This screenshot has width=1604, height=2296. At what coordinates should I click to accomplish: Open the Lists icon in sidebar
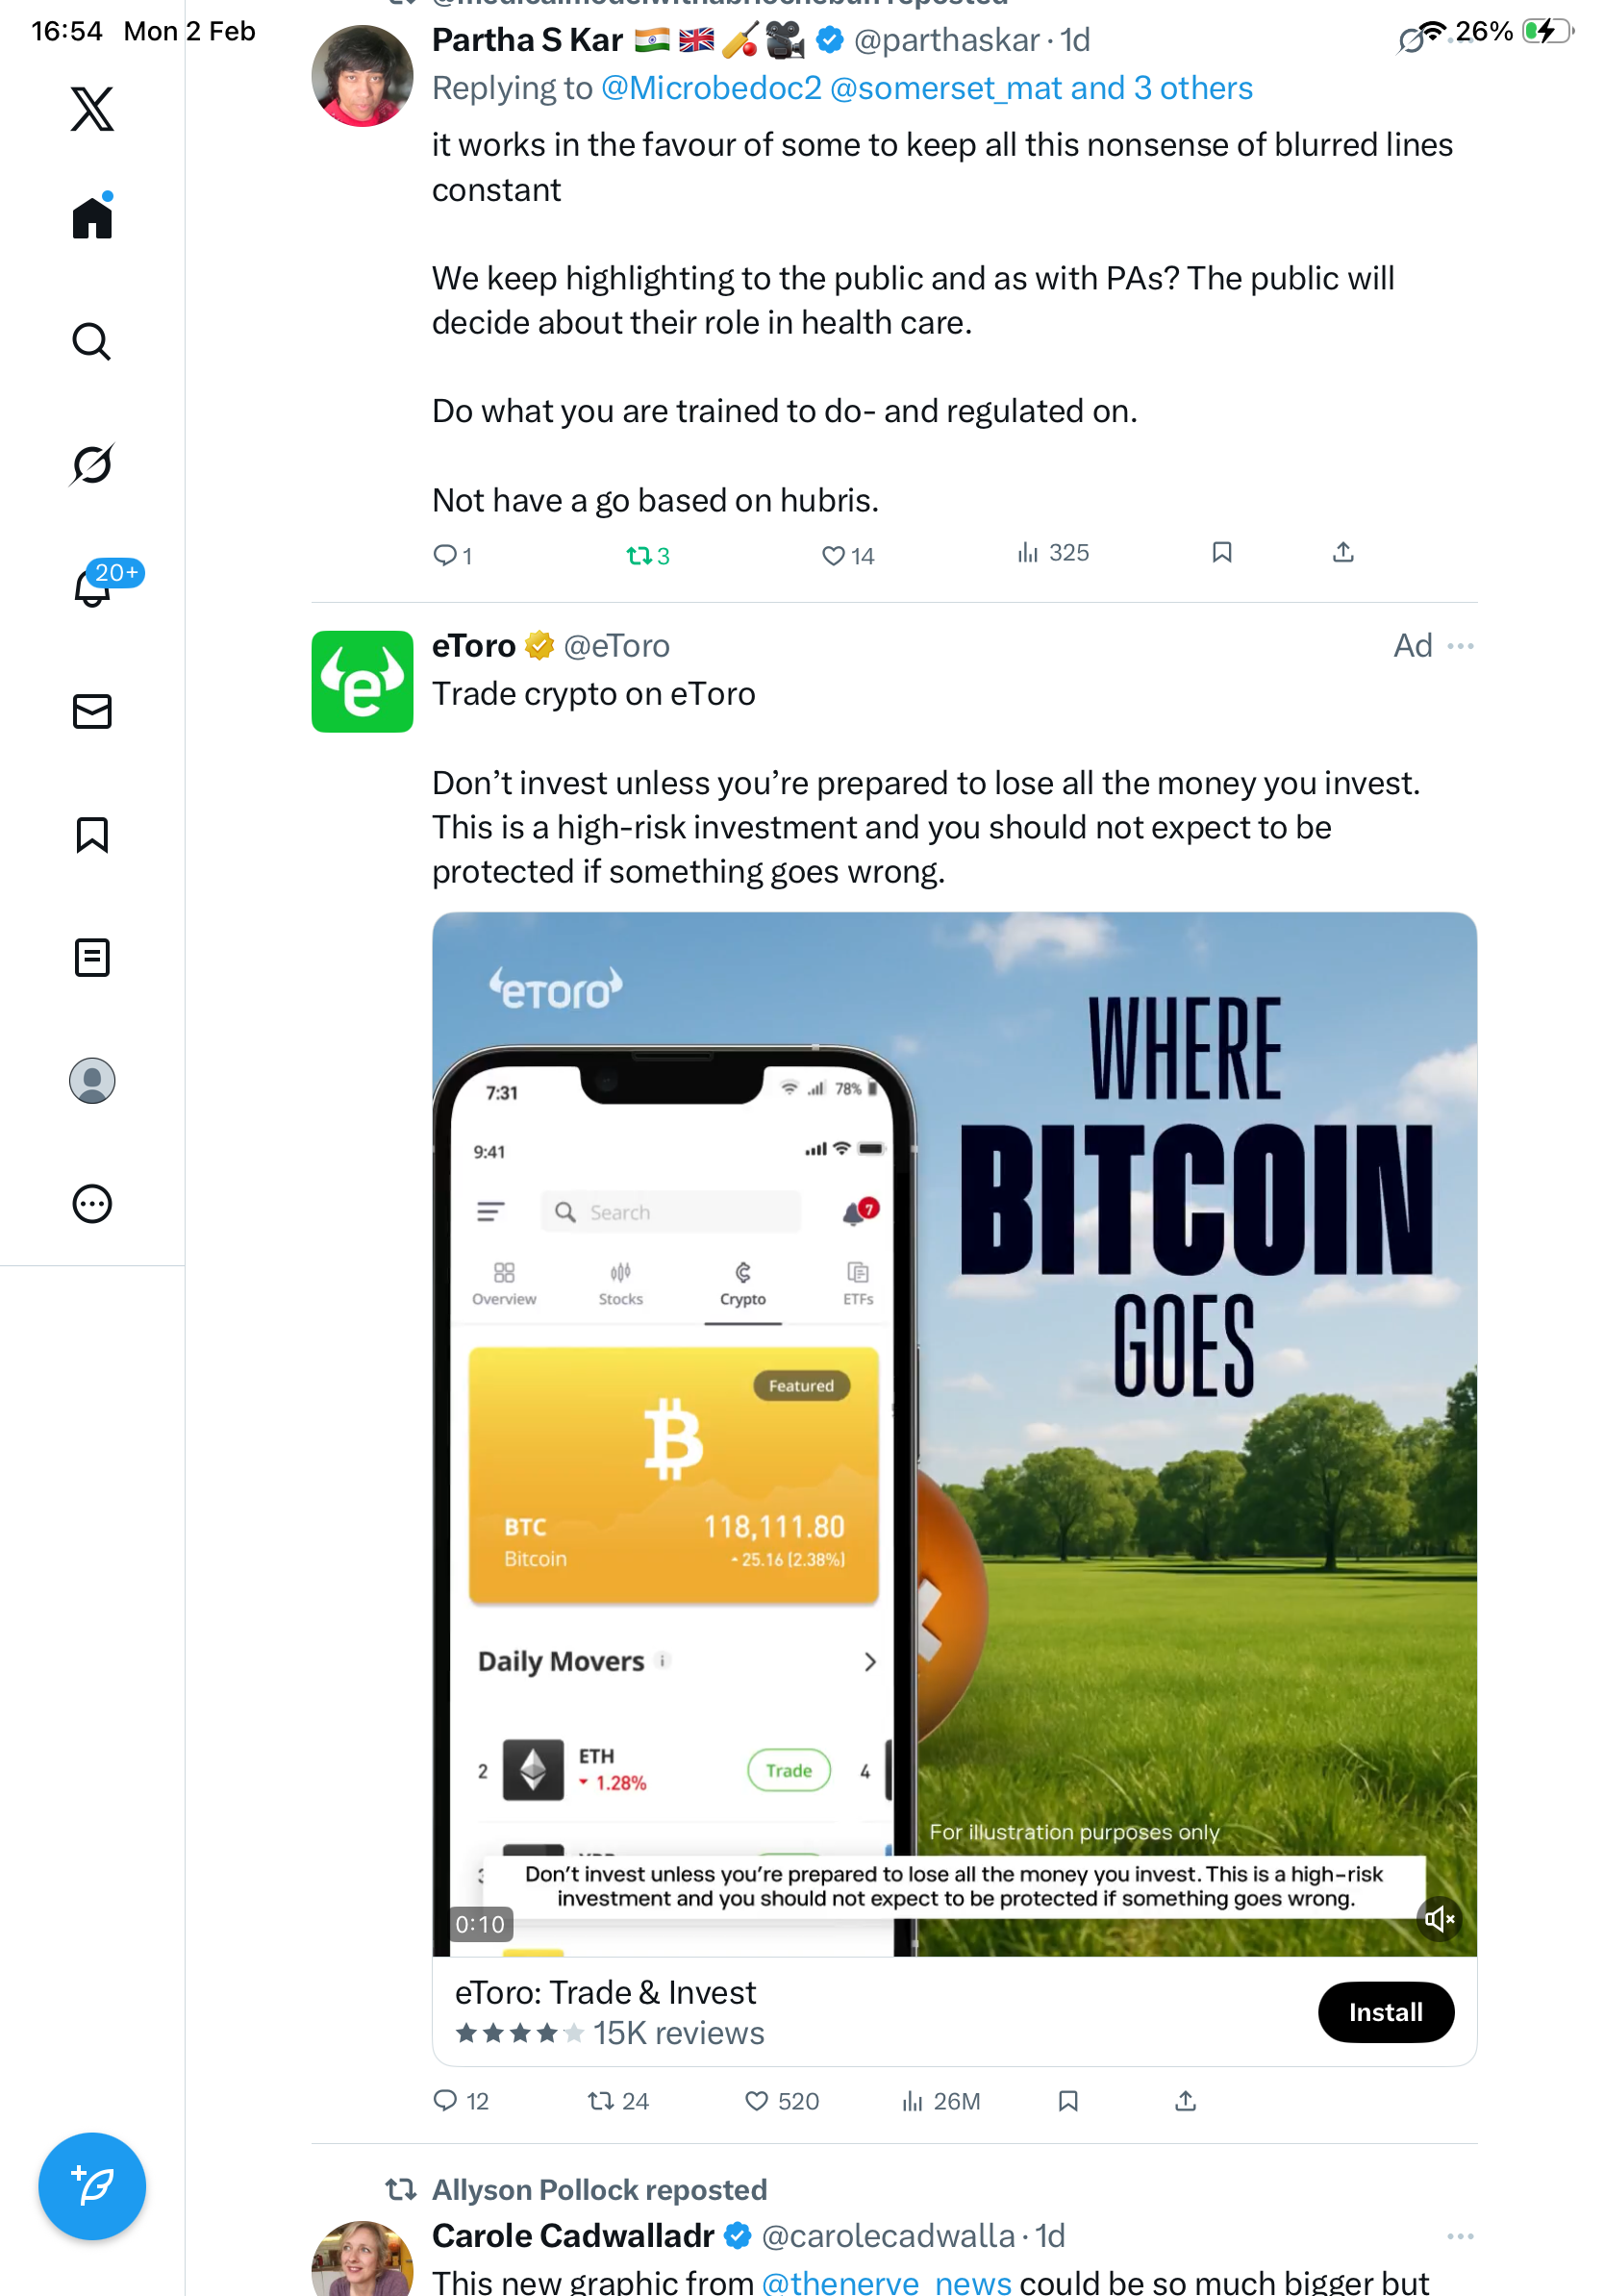[92, 957]
